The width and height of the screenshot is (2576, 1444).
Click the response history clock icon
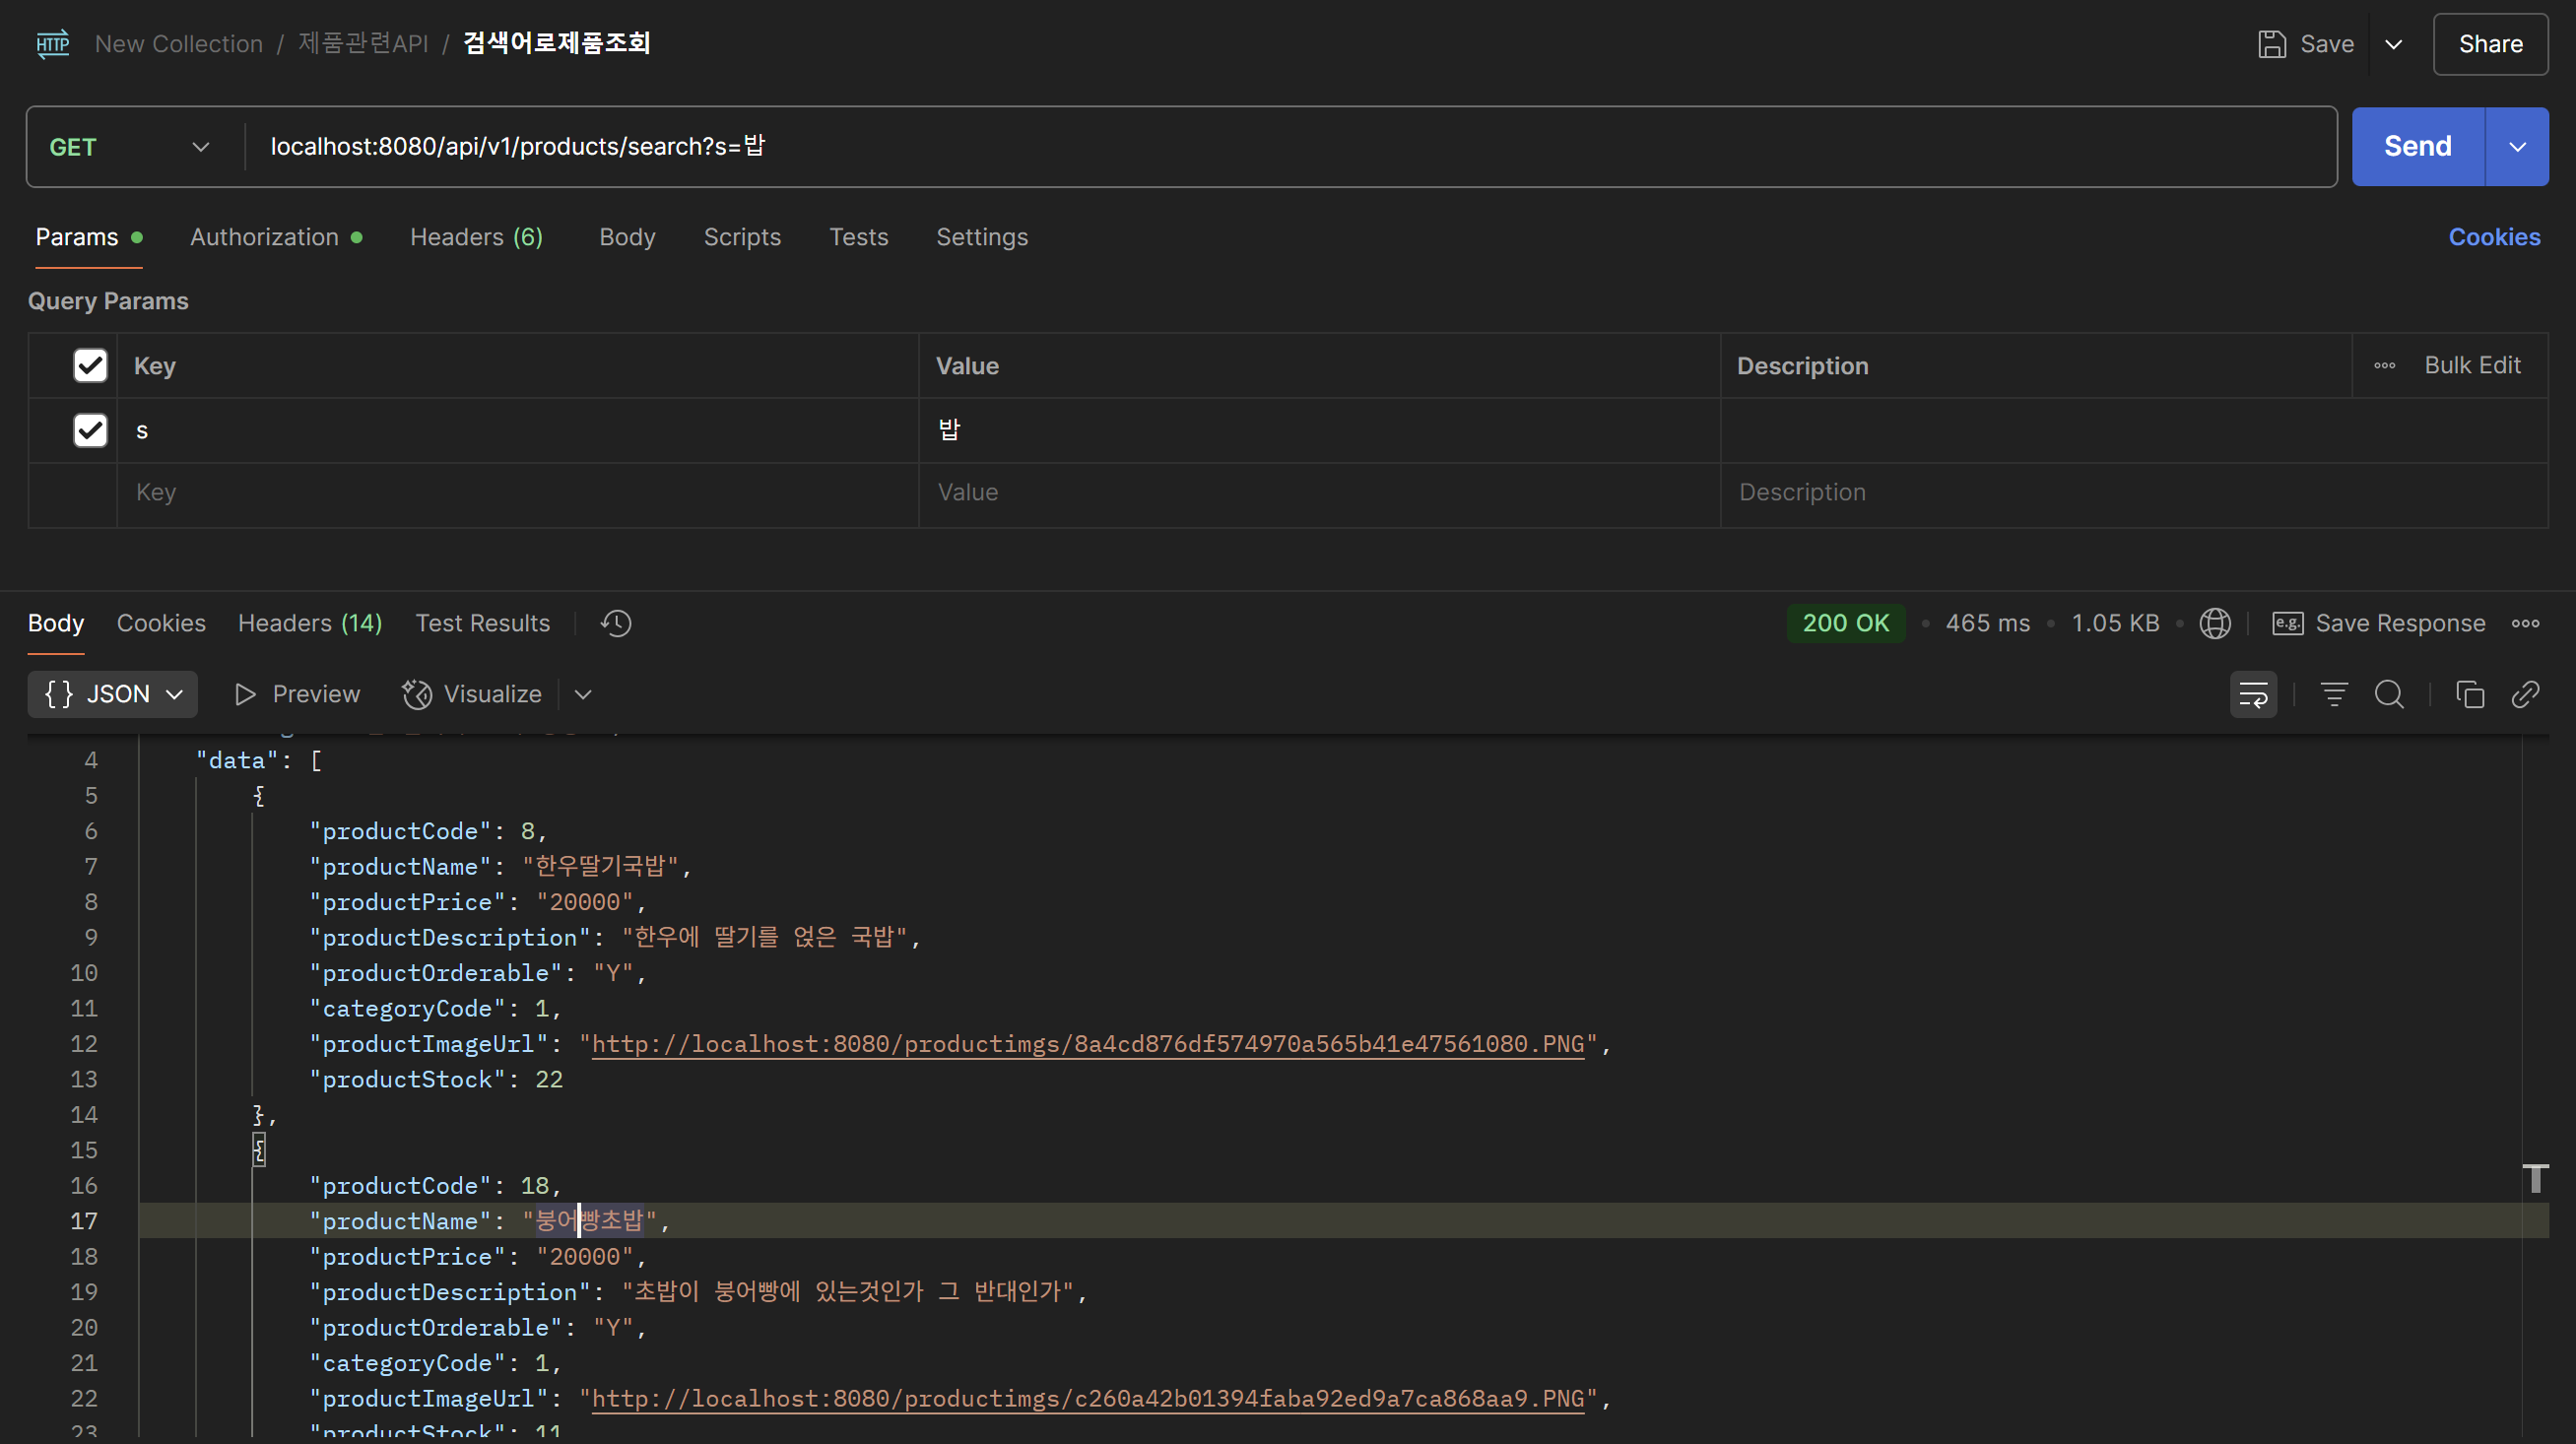point(616,623)
